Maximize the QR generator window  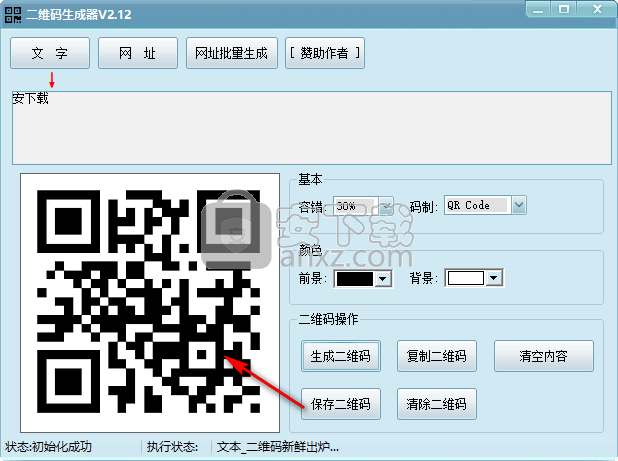pyautogui.click(x=564, y=9)
